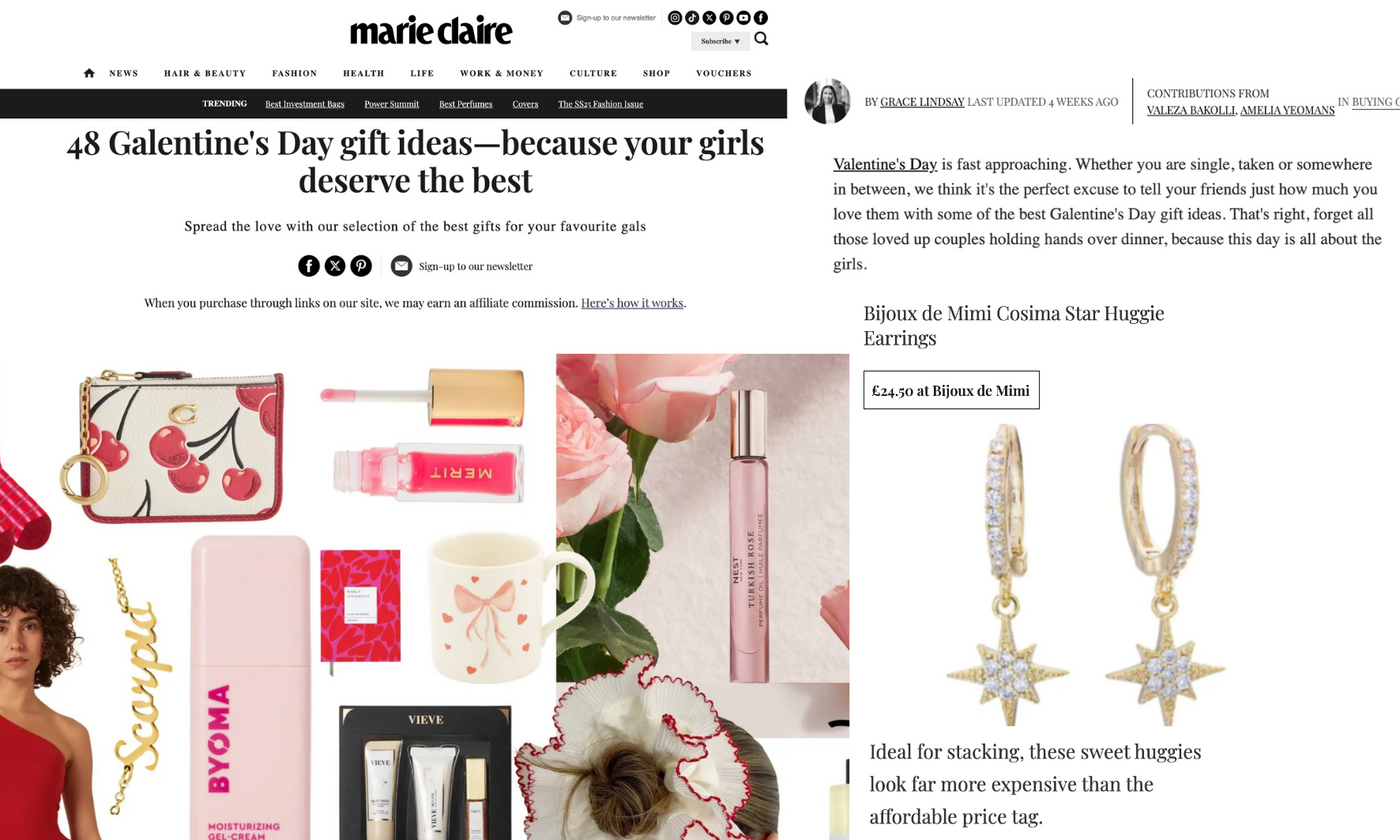Share article on Pinterest icon below subtitle
Image resolution: width=1400 pixels, height=840 pixels.
(361, 266)
